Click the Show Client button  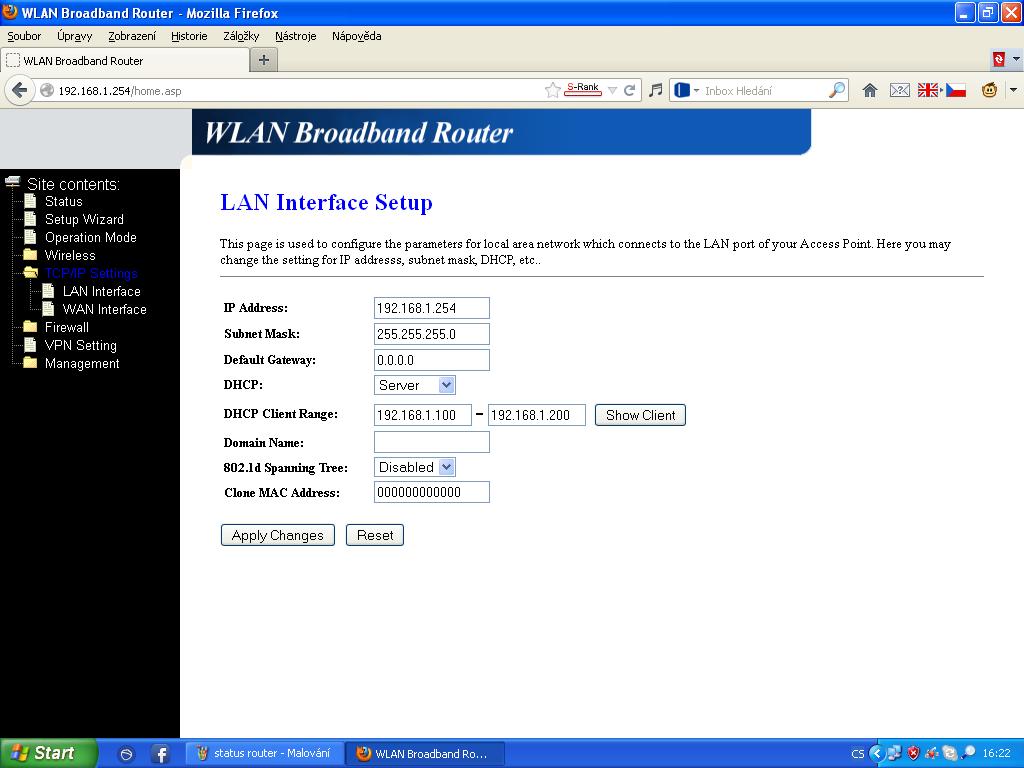coord(640,415)
